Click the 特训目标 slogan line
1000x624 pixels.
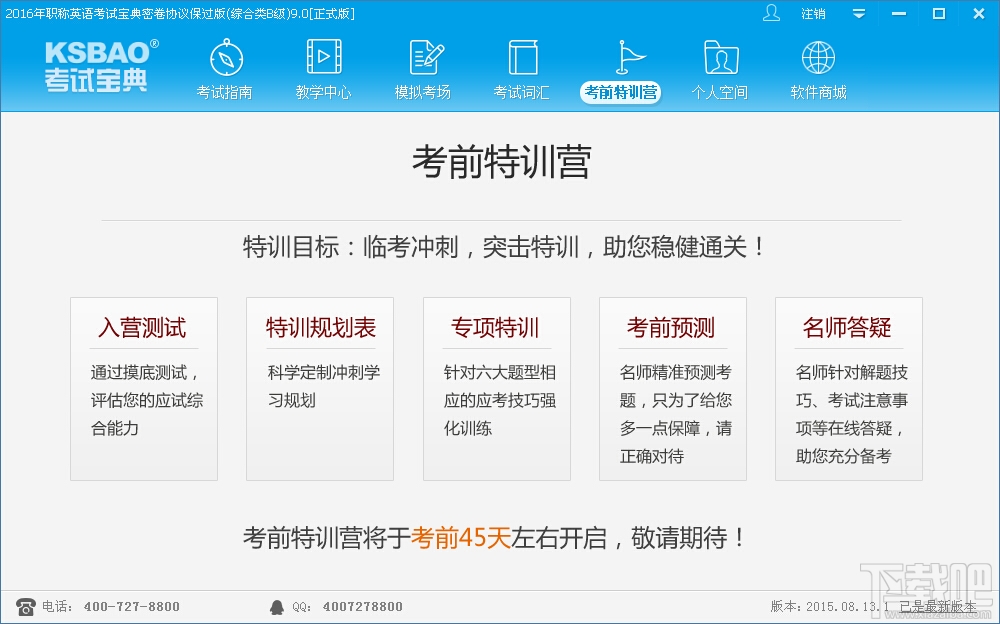pyautogui.click(x=503, y=247)
